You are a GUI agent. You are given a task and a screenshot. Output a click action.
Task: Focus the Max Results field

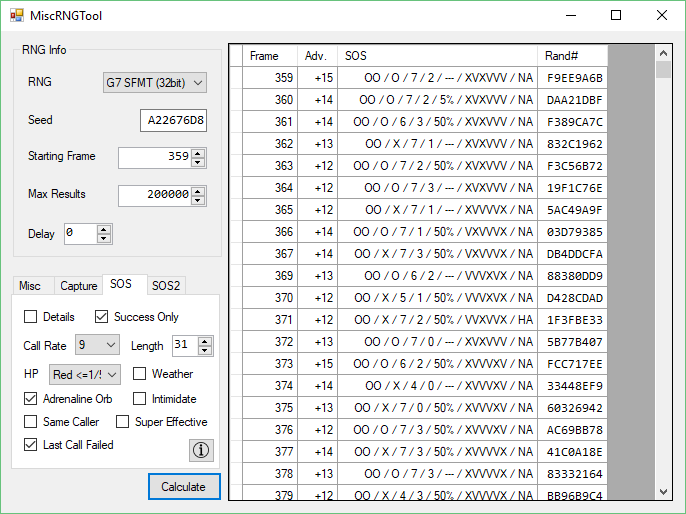(x=155, y=196)
